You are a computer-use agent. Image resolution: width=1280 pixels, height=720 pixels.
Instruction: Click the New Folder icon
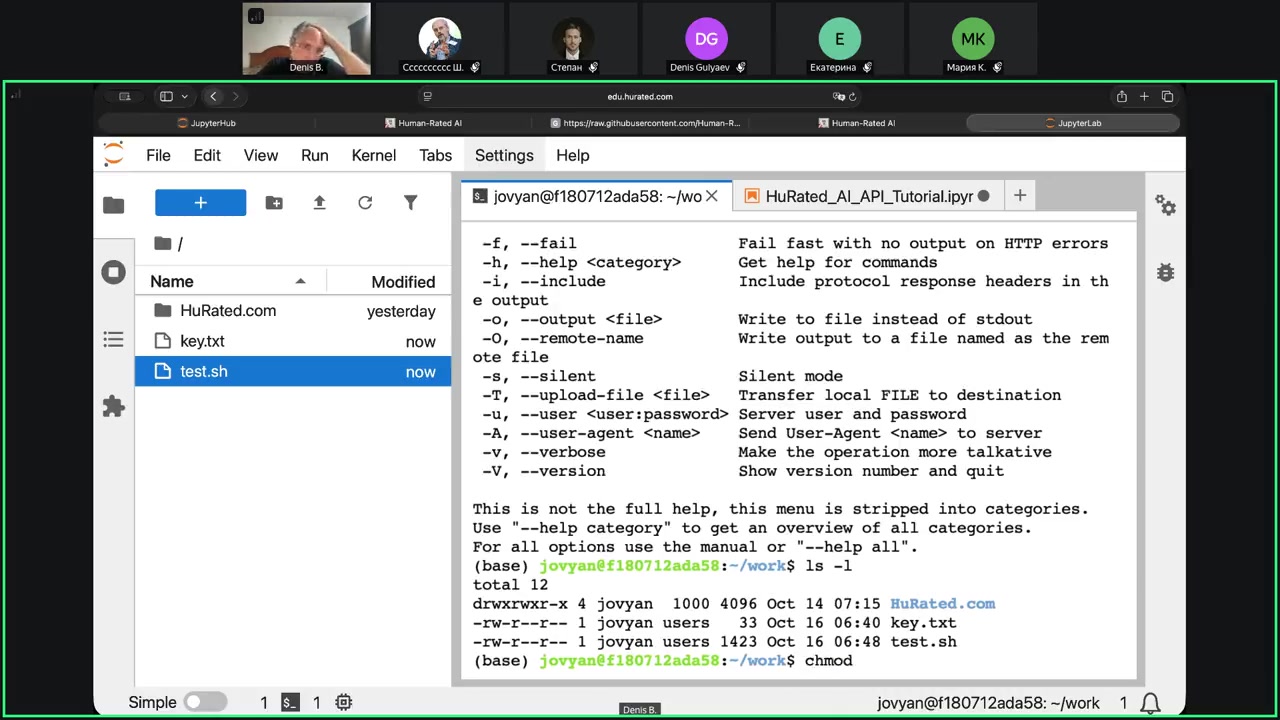tap(274, 203)
